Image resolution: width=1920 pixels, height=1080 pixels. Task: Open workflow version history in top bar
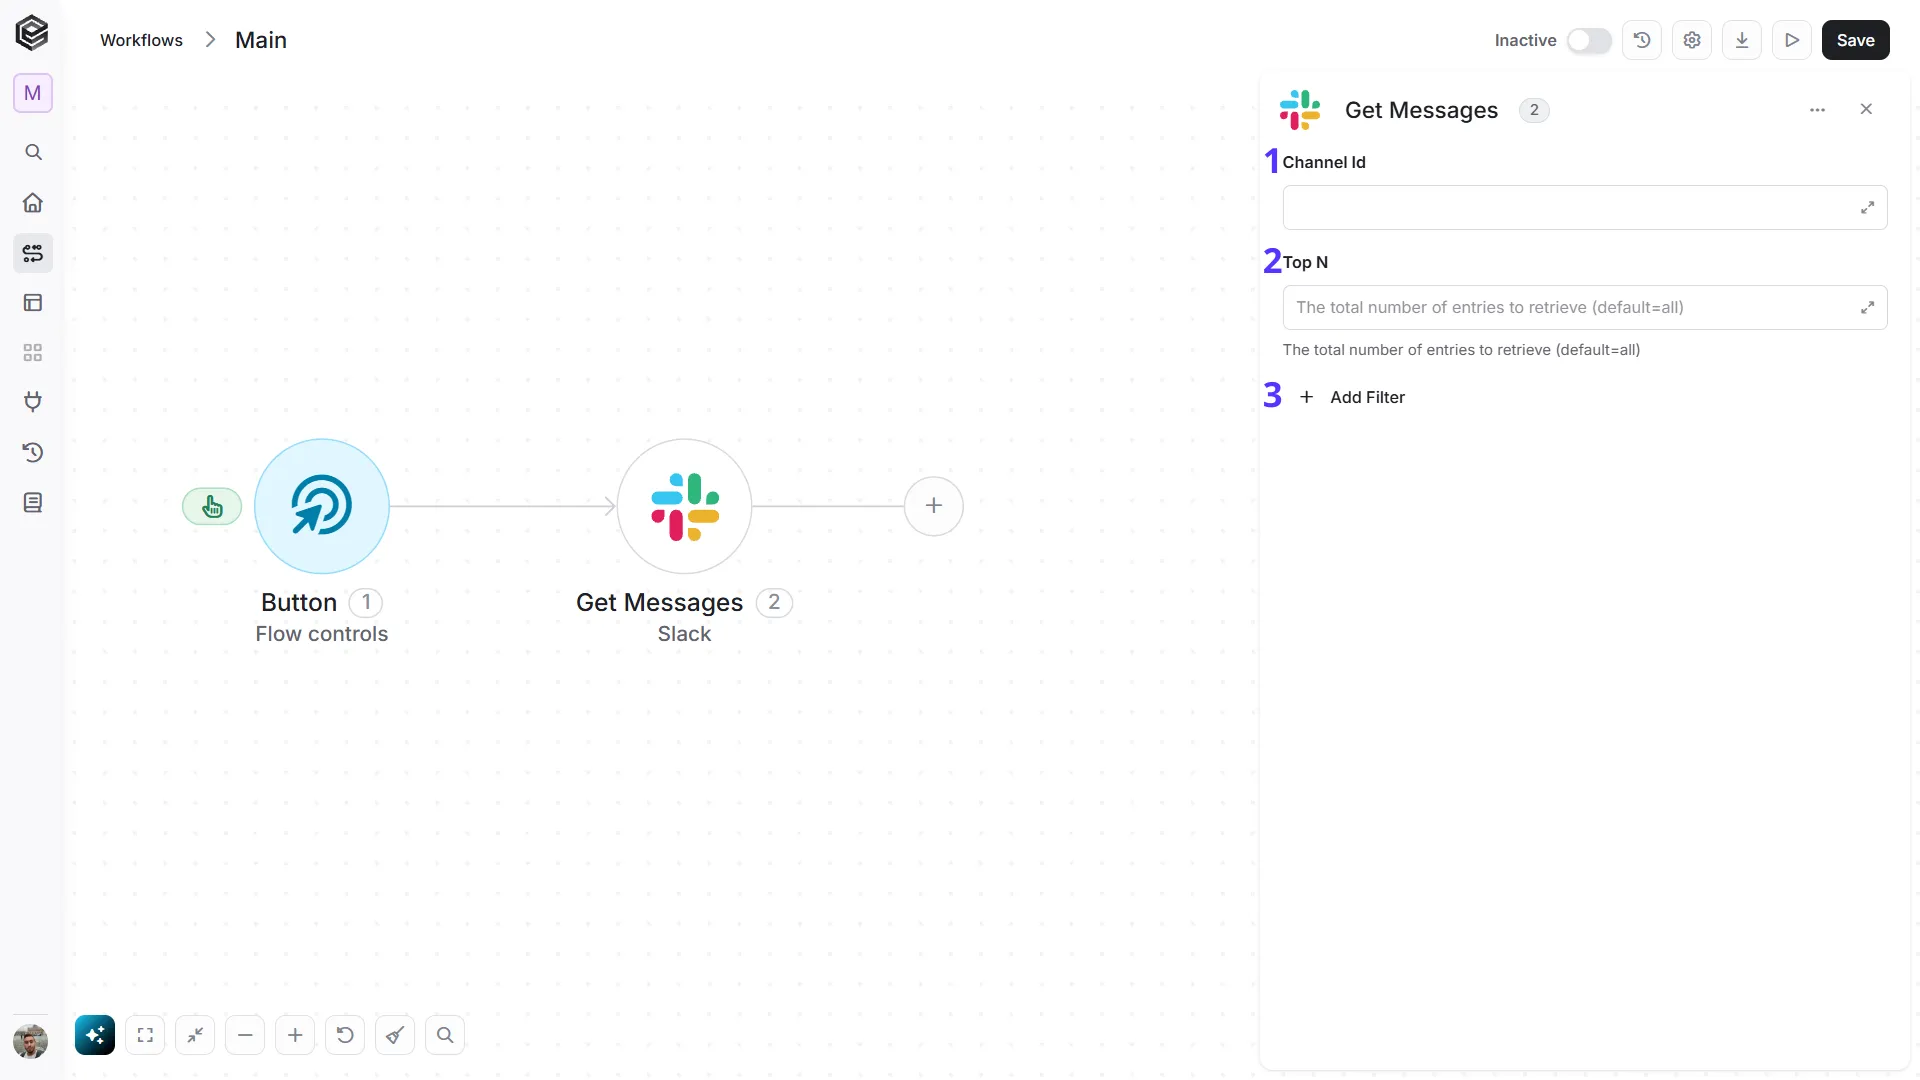pos(1642,40)
